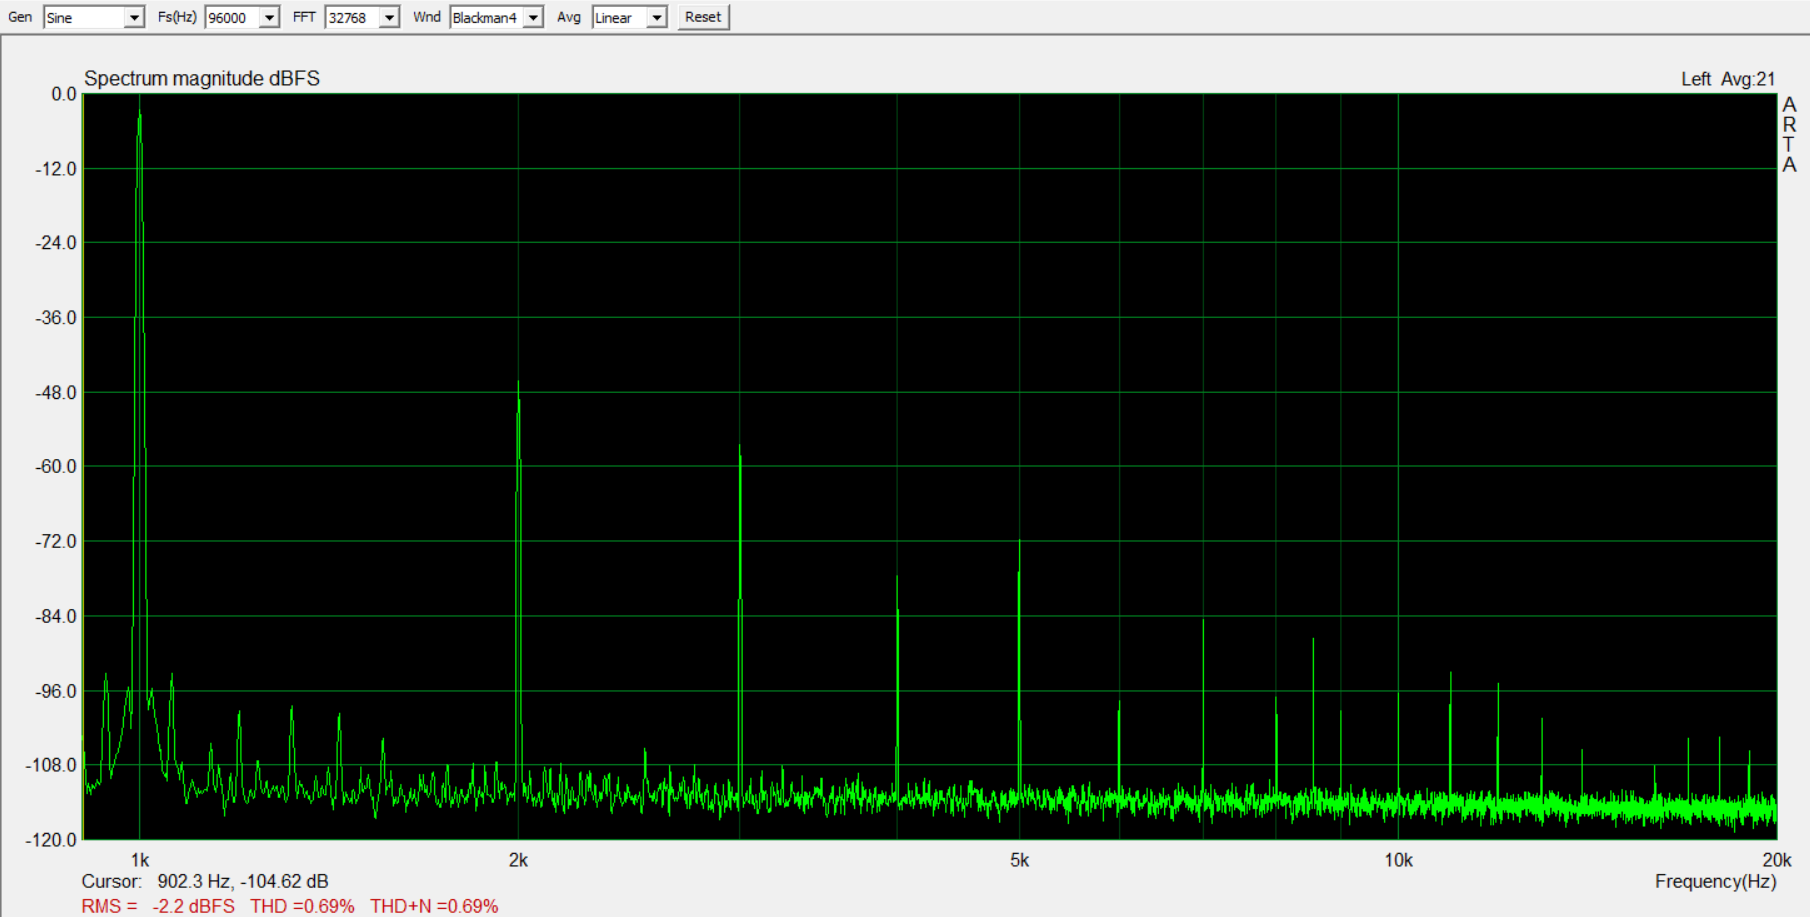The width and height of the screenshot is (1810, 917).
Task: Click the 'RMS = -2.2 dBFS' readout
Action: pos(158,906)
